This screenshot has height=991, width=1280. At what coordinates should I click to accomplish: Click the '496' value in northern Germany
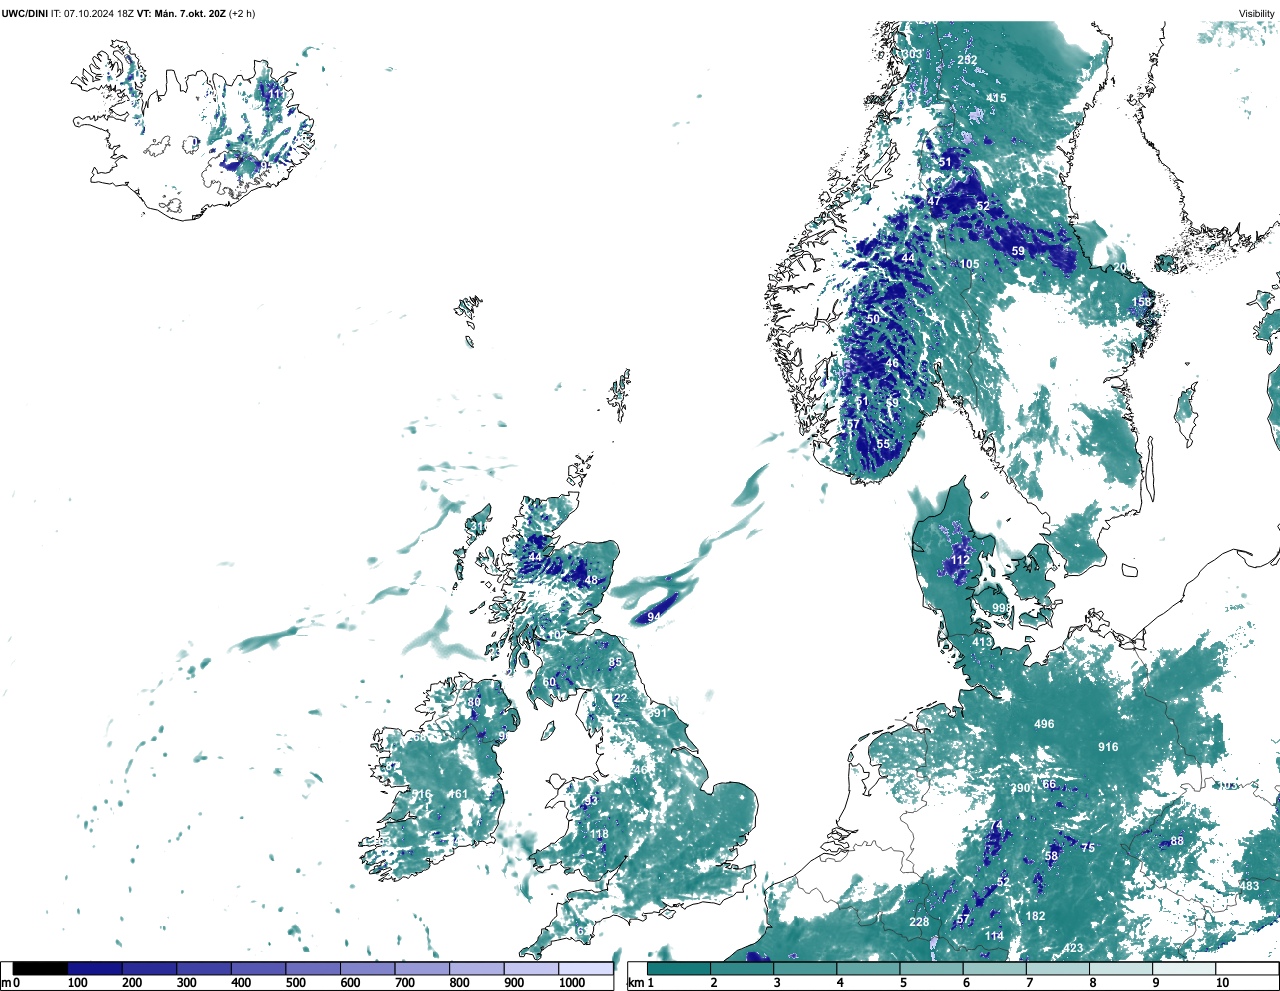pyautogui.click(x=1044, y=725)
